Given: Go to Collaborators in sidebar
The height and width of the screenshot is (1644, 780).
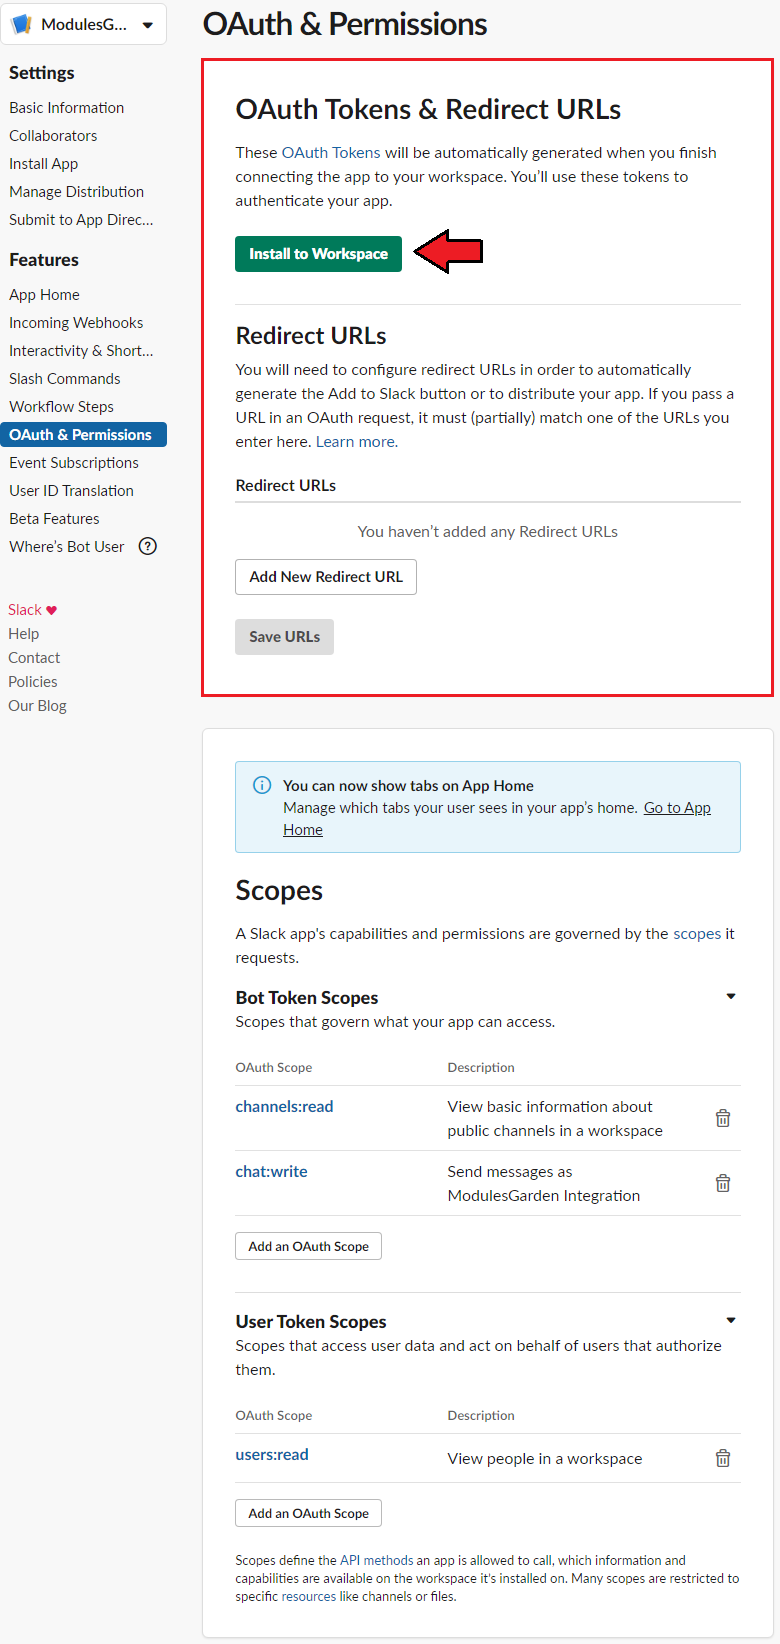Looking at the screenshot, I should click(53, 135).
